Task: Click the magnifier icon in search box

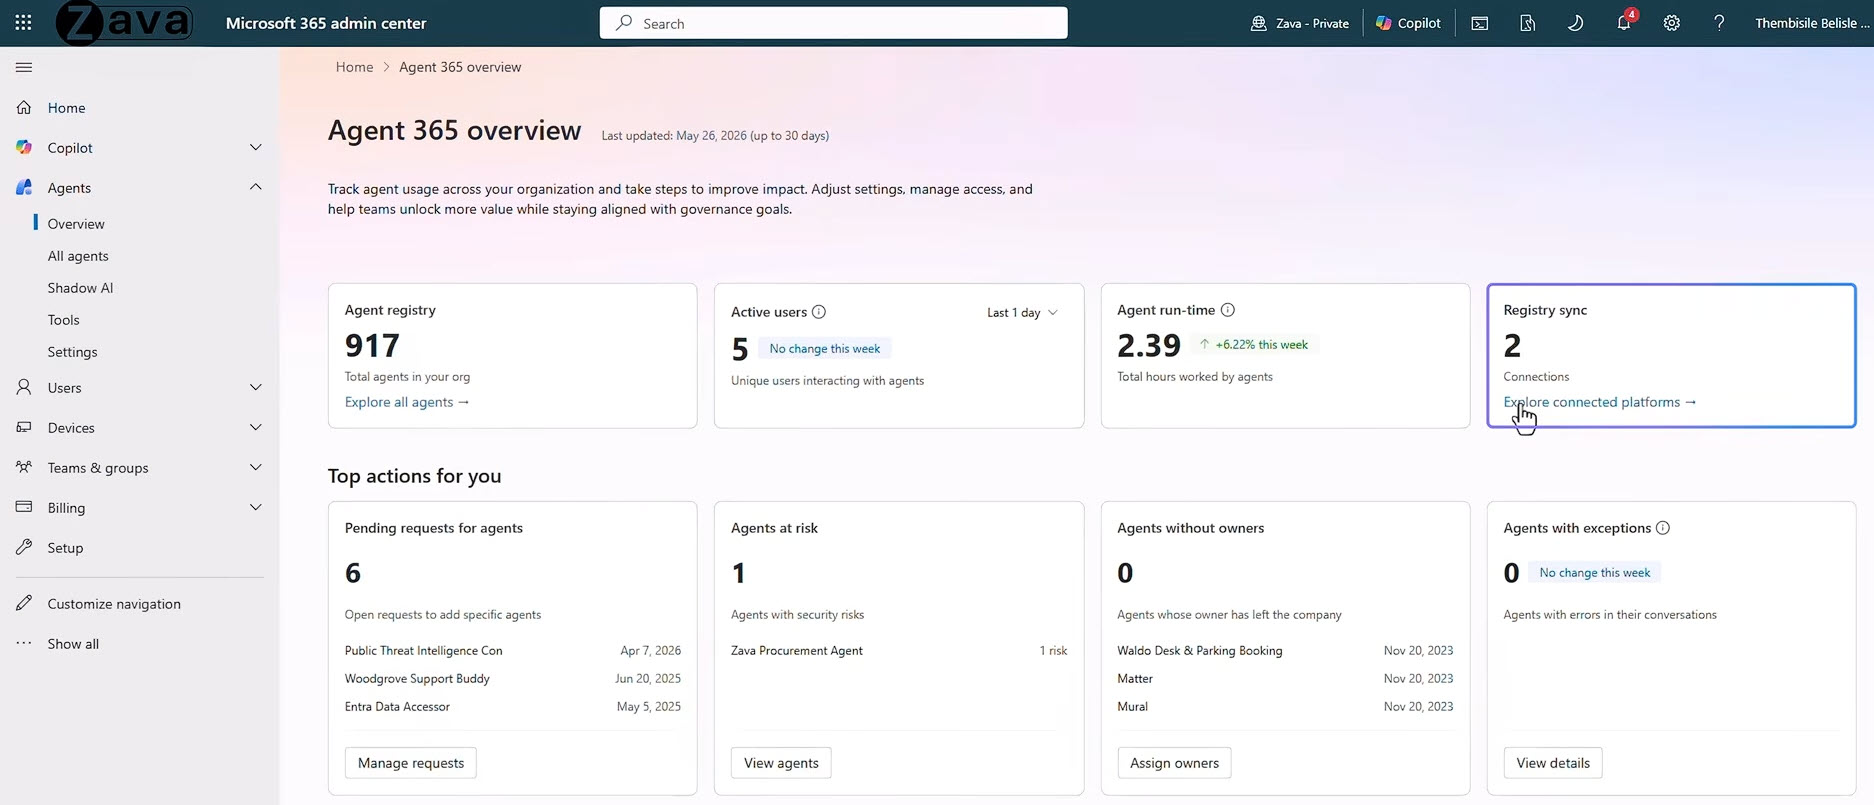Action: coord(624,23)
